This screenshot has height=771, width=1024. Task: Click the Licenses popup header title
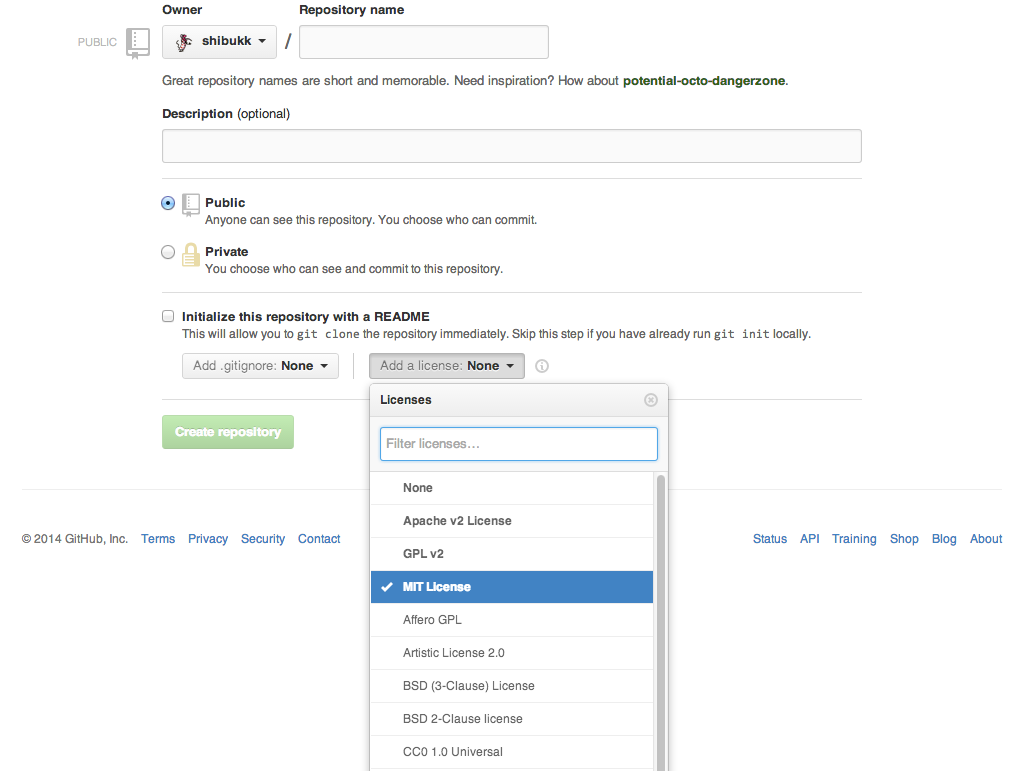click(x=406, y=400)
